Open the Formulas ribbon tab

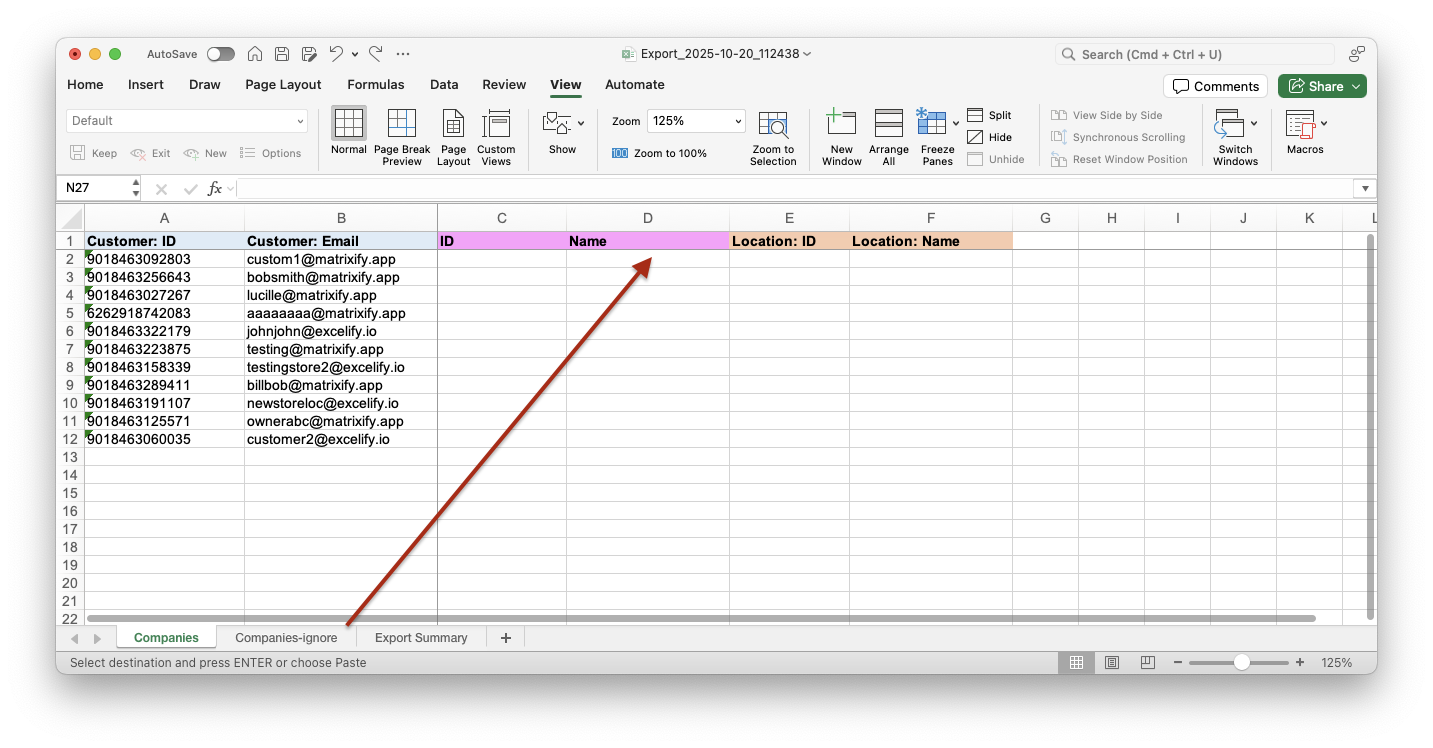click(x=376, y=85)
